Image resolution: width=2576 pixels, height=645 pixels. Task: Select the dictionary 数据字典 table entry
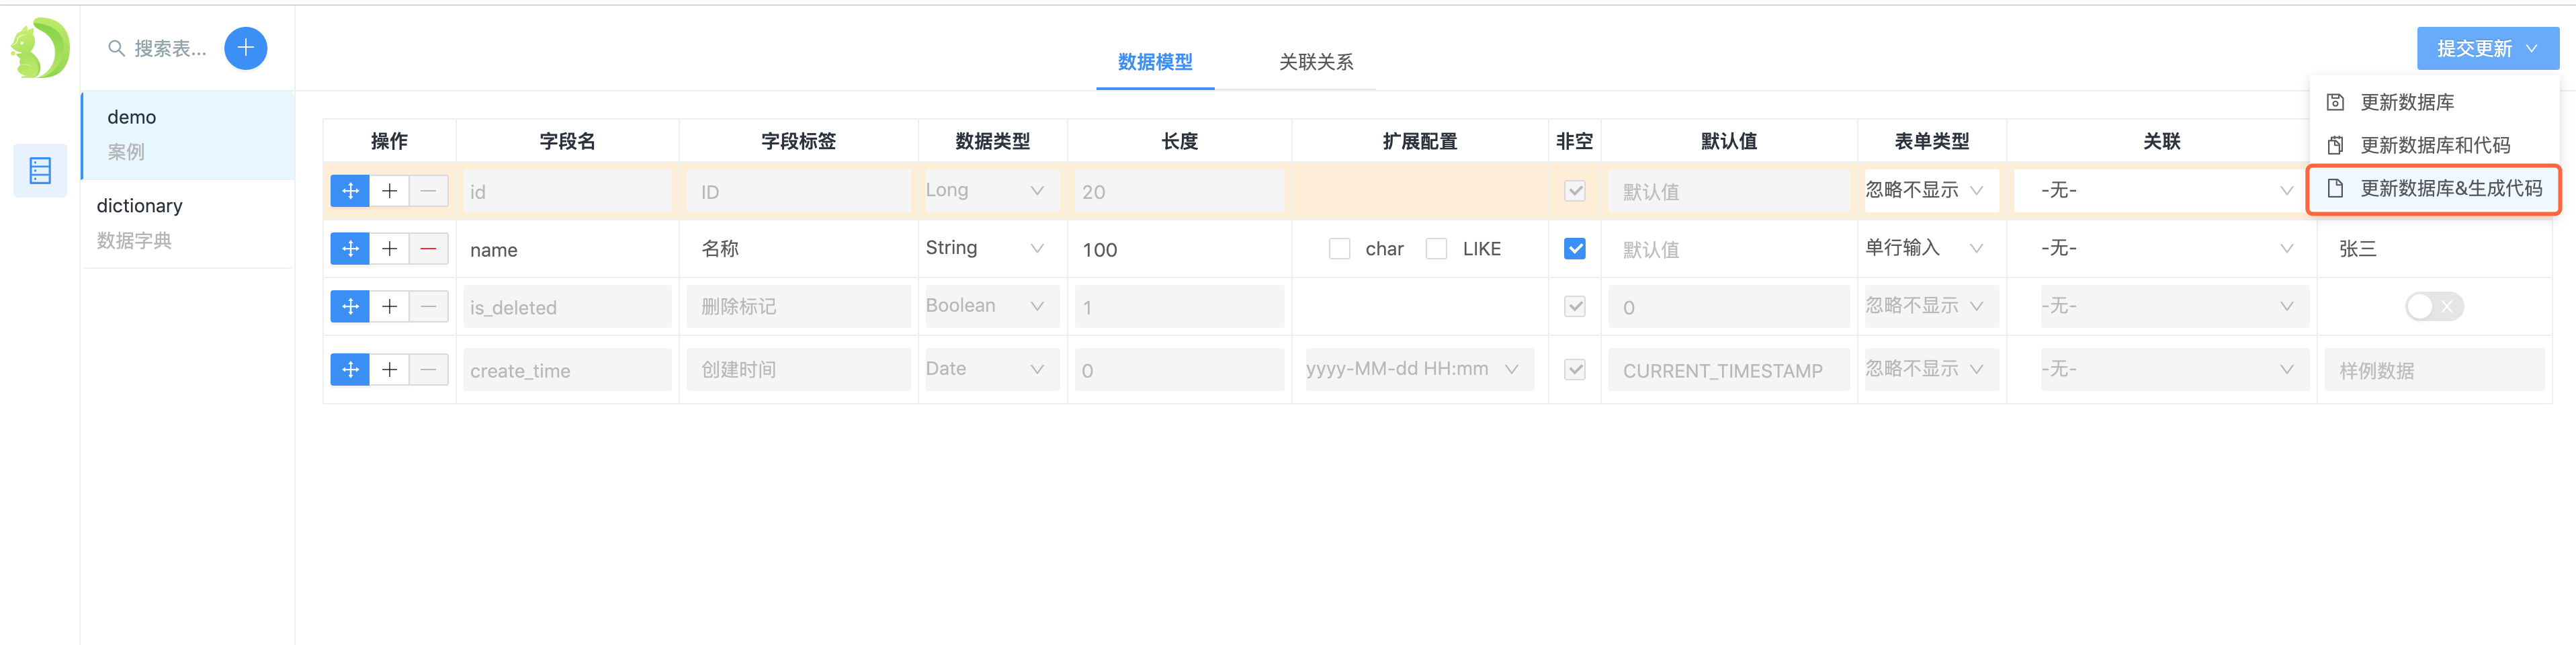click(x=188, y=223)
